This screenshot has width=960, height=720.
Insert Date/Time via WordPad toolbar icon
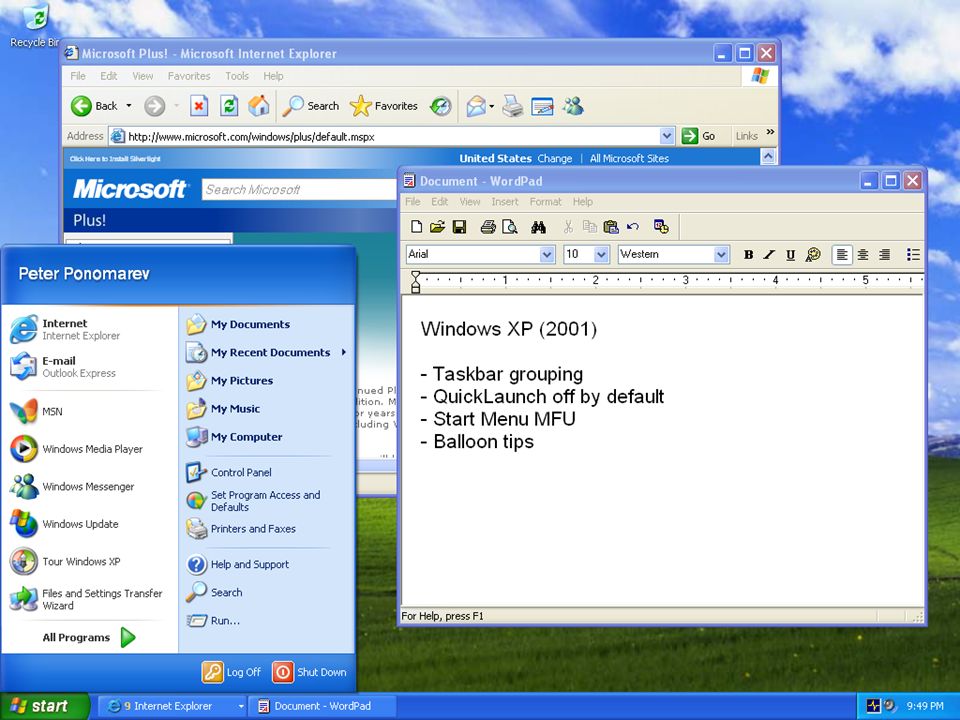point(661,227)
